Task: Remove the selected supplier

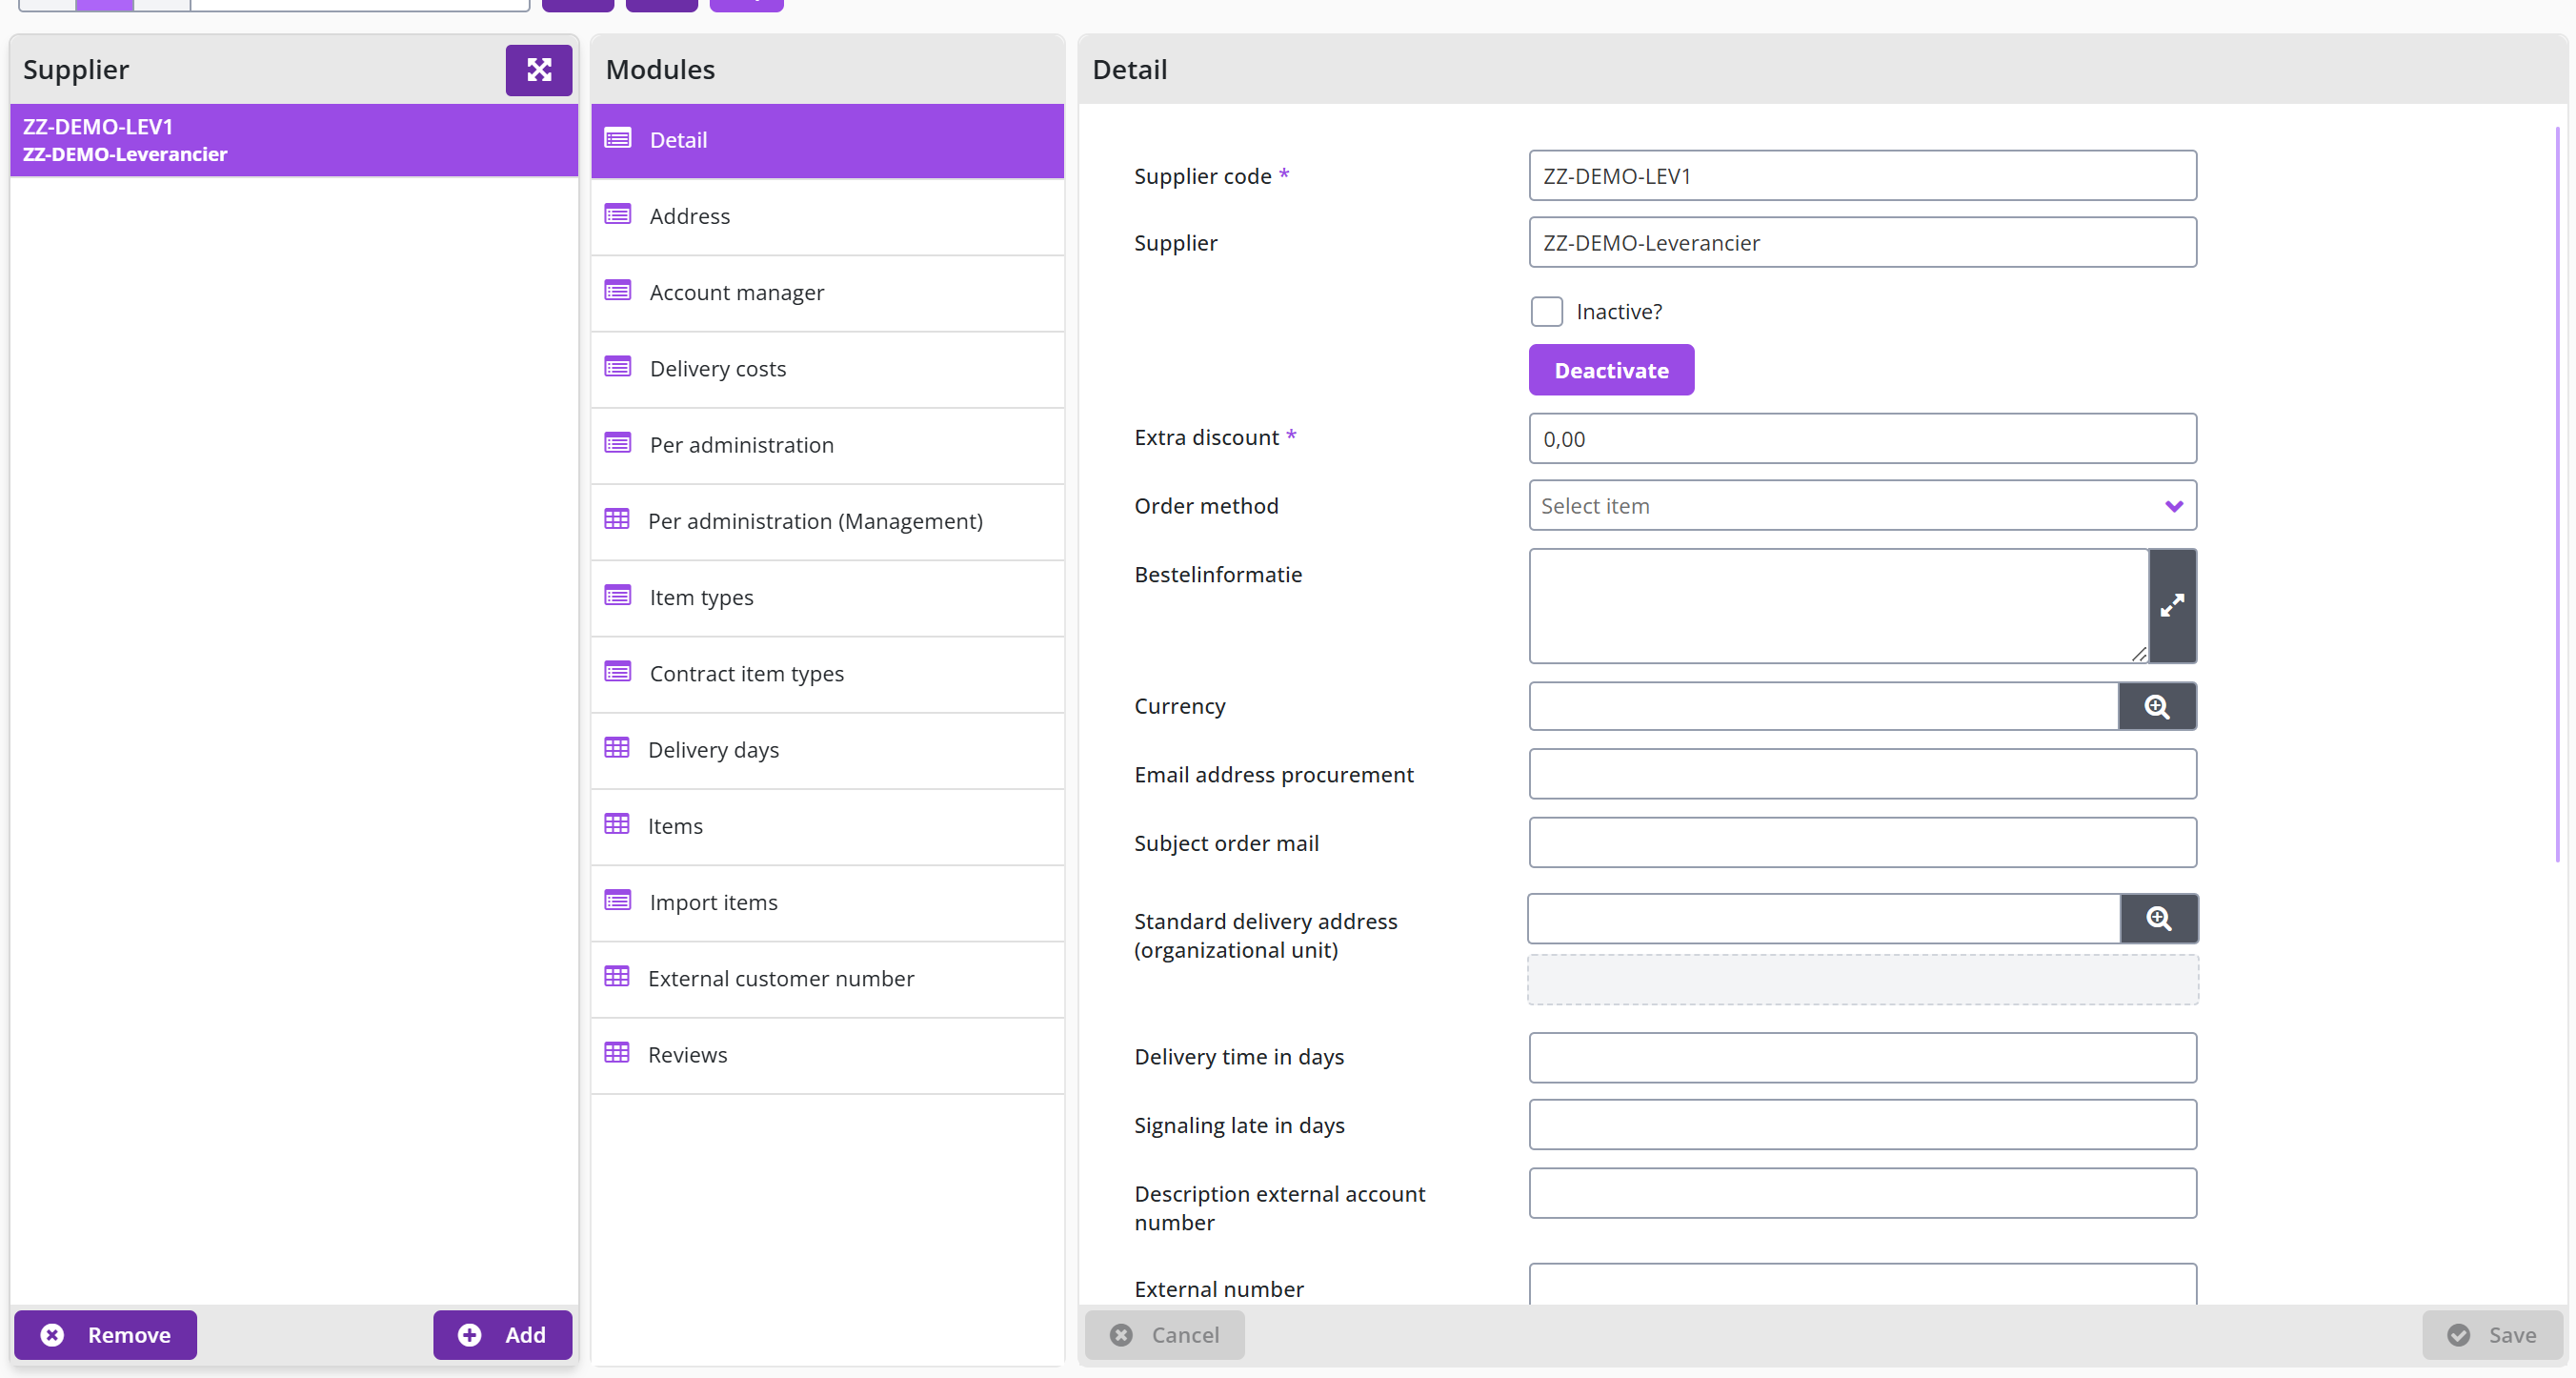Action: coord(105,1335)
